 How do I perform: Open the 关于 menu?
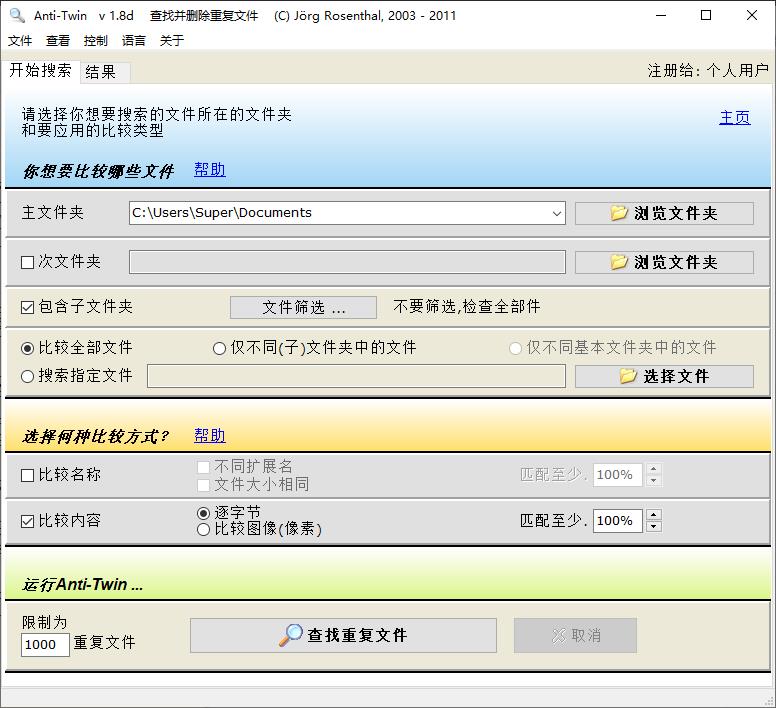pyautogui.click(x=172, y=41)
